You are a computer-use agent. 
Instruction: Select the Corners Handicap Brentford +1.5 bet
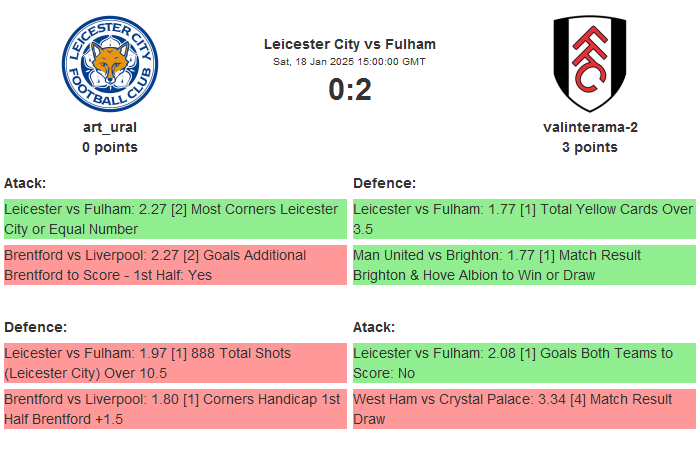pyautogui.click(x=175, y=409)
